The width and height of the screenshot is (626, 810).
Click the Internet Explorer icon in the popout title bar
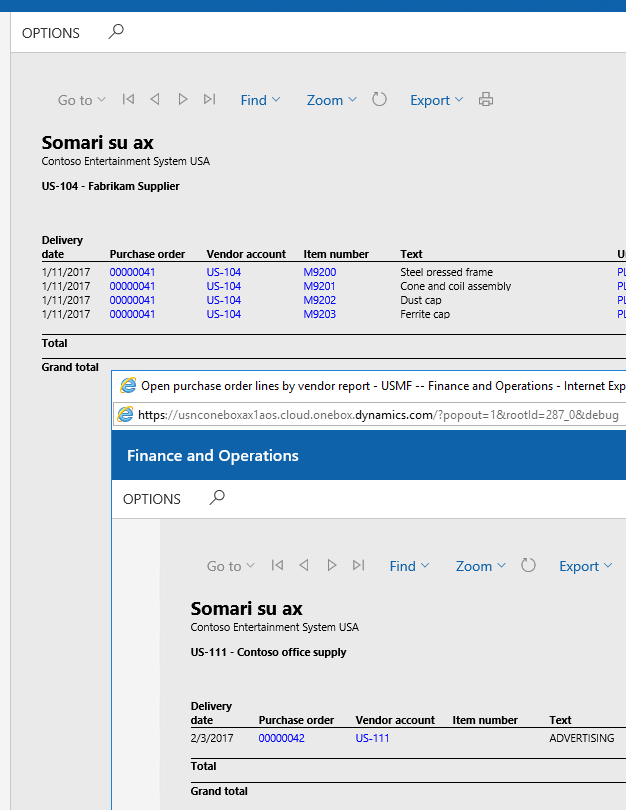coord(128,385)
